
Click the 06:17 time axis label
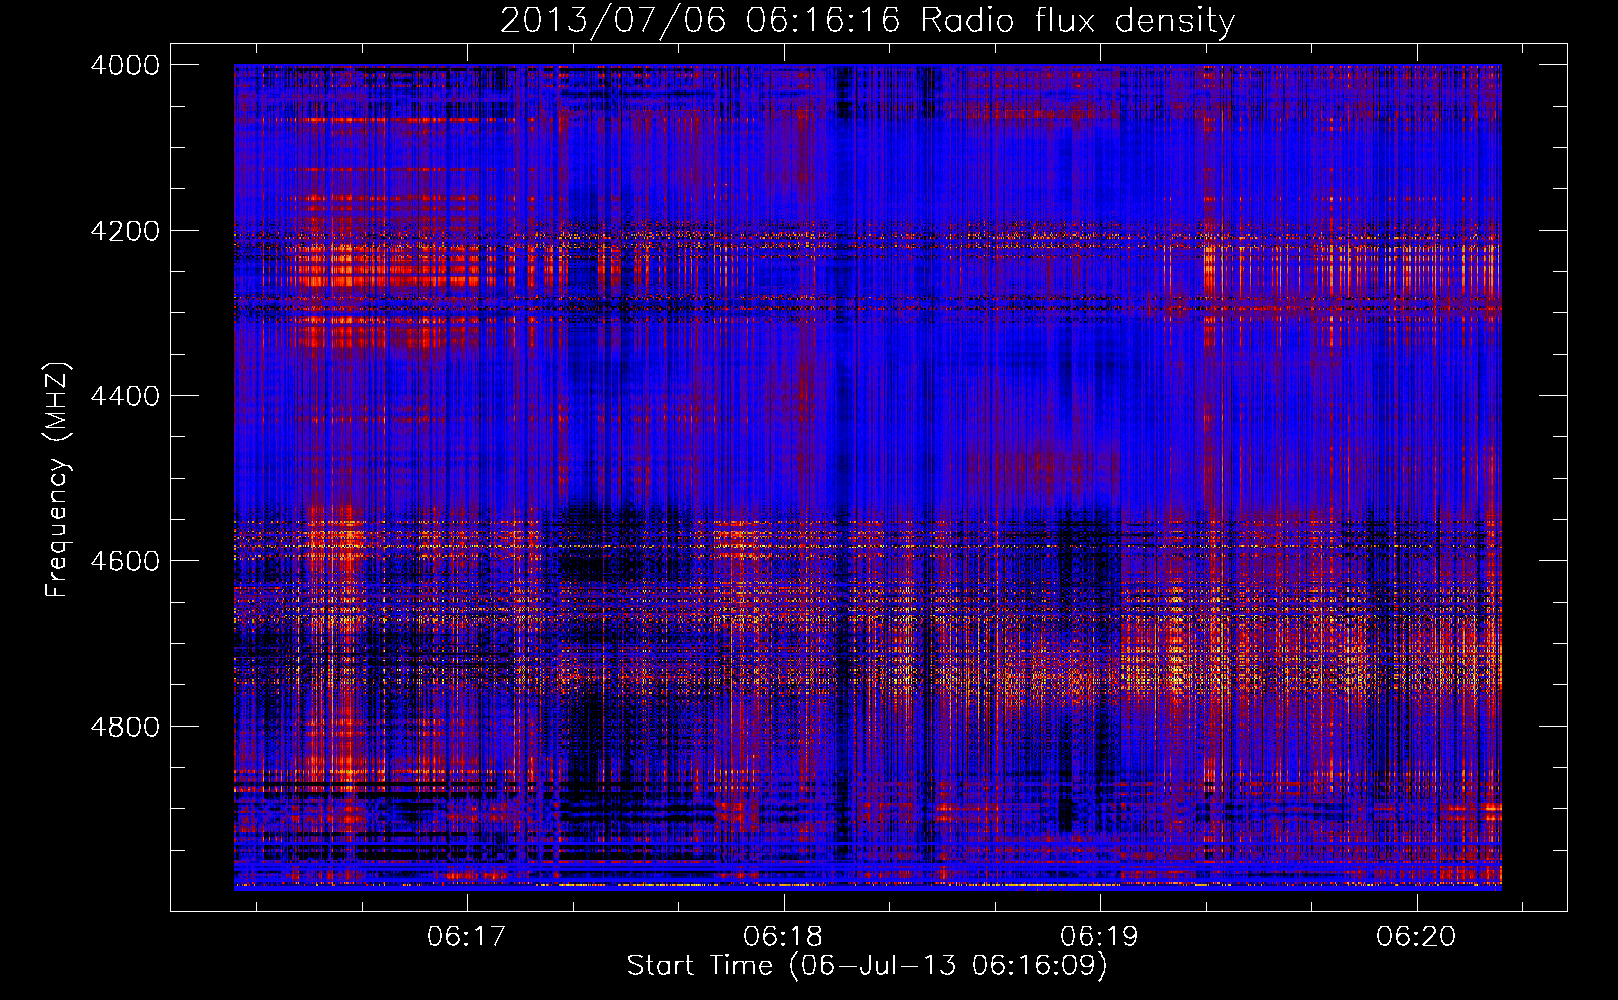(x=467, y=937)
